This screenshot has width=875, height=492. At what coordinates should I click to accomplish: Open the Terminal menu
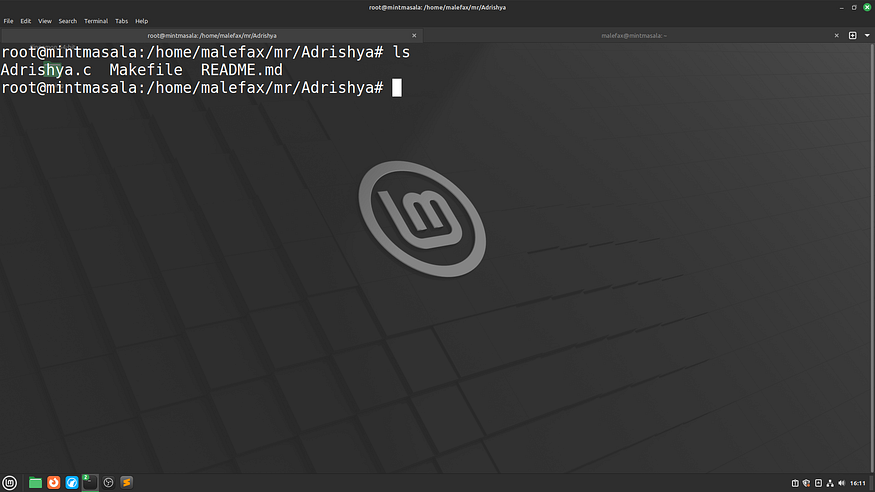96,21
